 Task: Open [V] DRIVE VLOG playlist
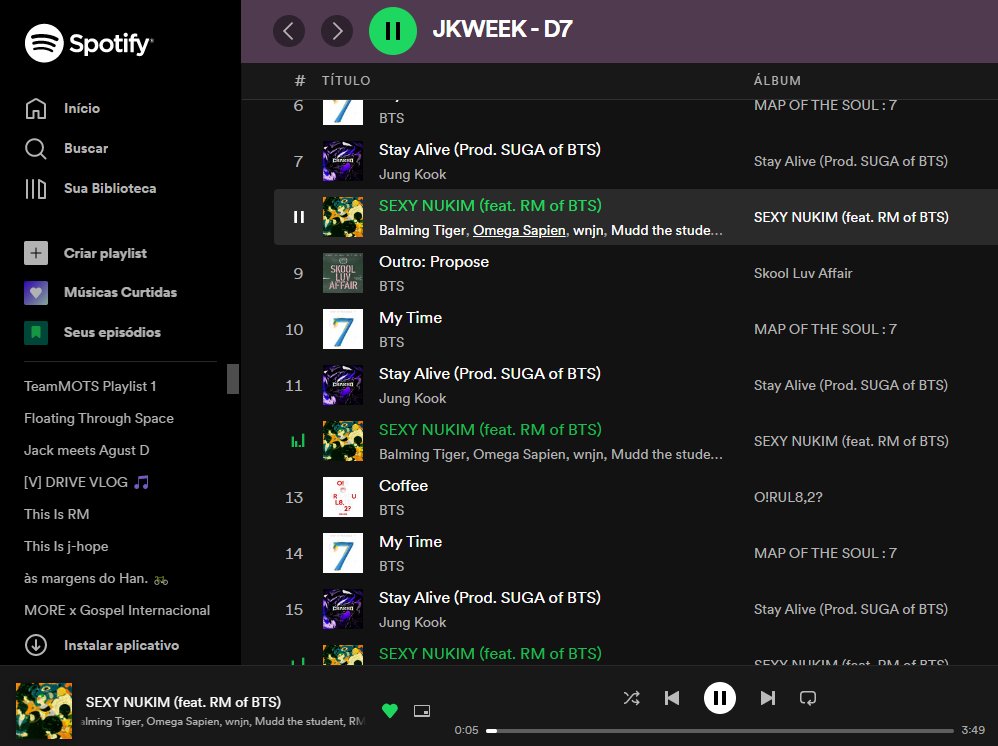coord(87,482)
